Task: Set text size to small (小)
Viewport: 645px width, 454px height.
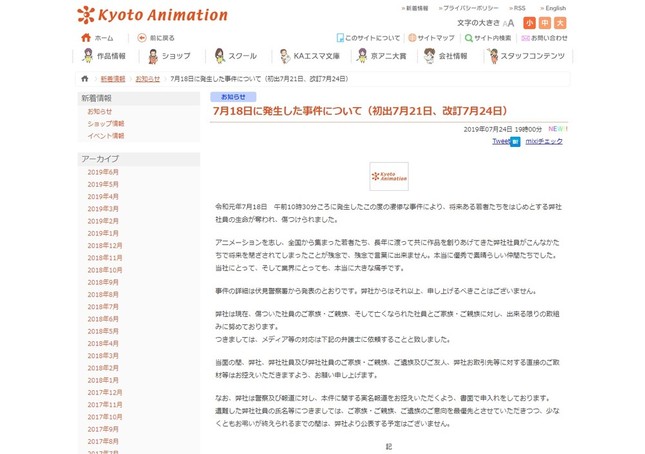Action: [x=529, y=22]
